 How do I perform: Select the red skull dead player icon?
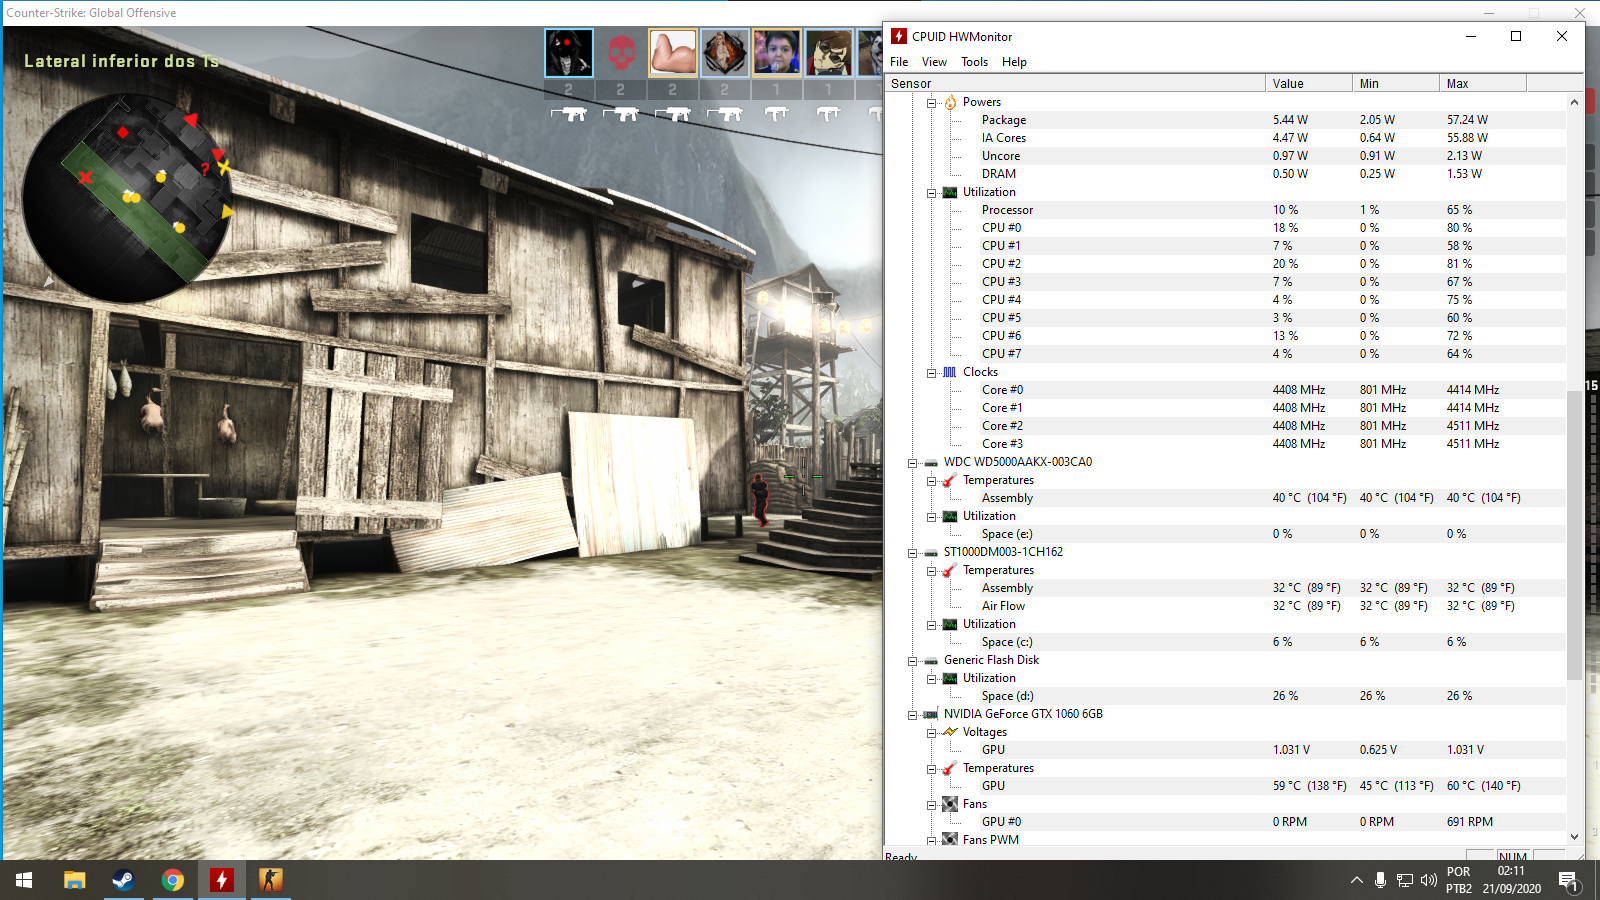[x=621, y=53]
